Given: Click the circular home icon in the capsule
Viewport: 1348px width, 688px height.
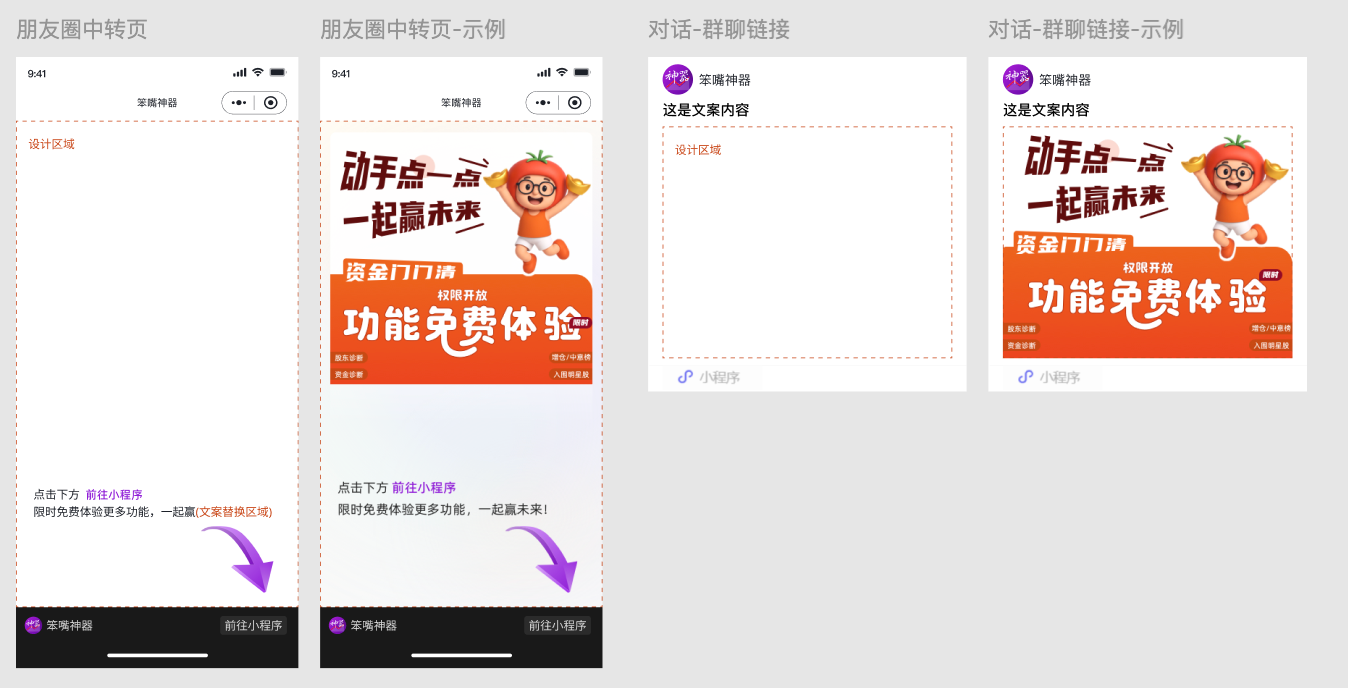Looking at the screenshot, I should point(268,102).
